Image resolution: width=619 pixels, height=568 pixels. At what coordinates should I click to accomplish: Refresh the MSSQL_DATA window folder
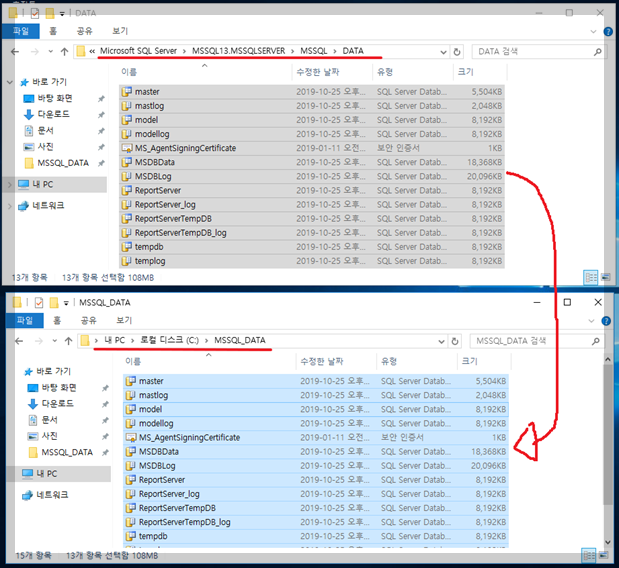point(455,341)
